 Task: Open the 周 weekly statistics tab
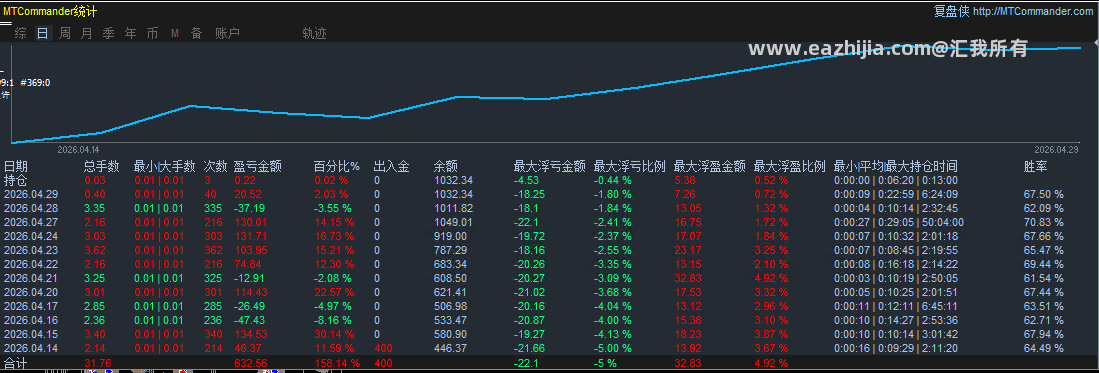click(64, 33)
